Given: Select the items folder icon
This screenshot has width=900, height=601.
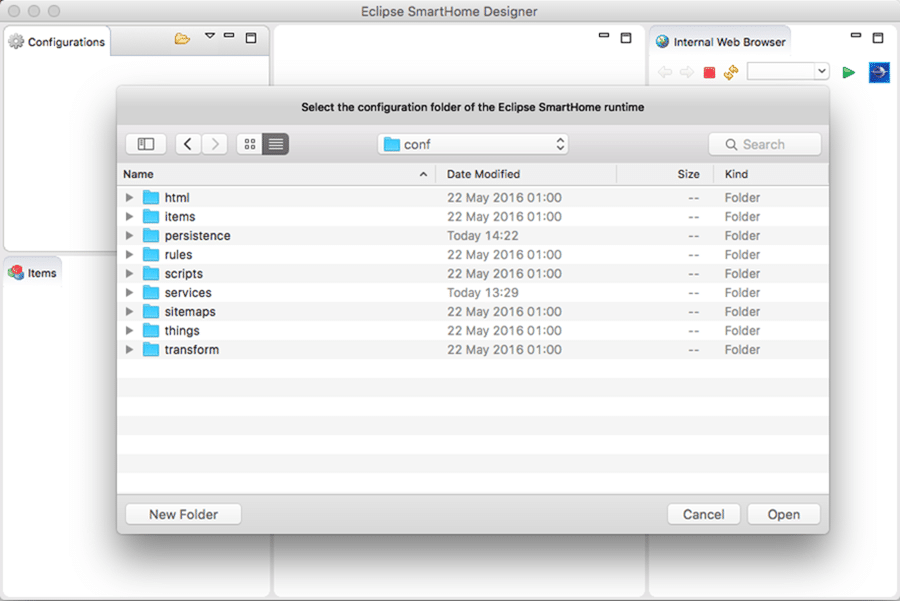Looking at the screenshot, I should [x=151, y=216].
